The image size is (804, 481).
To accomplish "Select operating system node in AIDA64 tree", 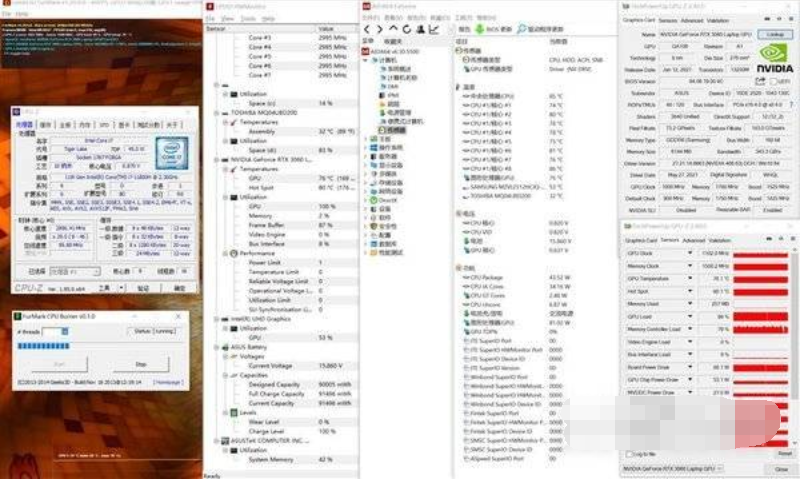I will click(x=385, y=148).
